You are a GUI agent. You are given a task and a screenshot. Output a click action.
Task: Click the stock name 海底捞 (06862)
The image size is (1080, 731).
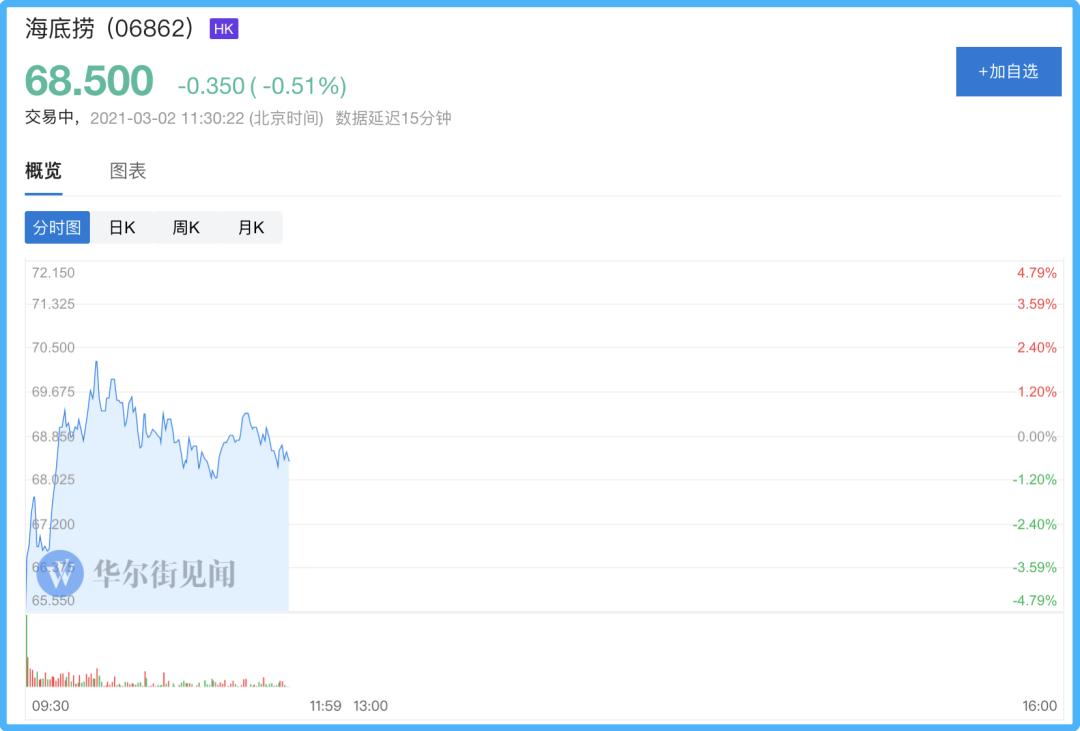(x=110, y=29)
